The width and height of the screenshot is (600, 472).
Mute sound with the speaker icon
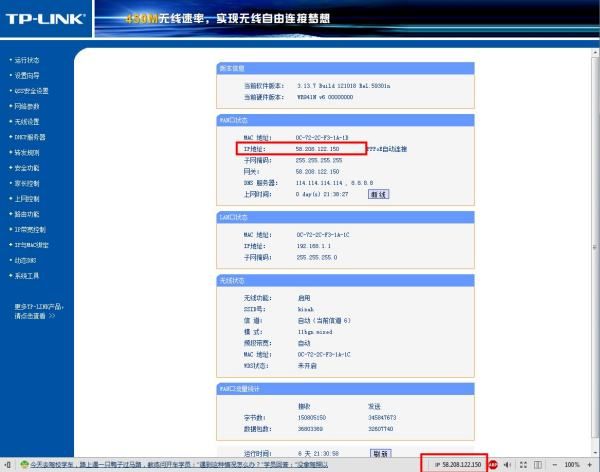[507, 465]
